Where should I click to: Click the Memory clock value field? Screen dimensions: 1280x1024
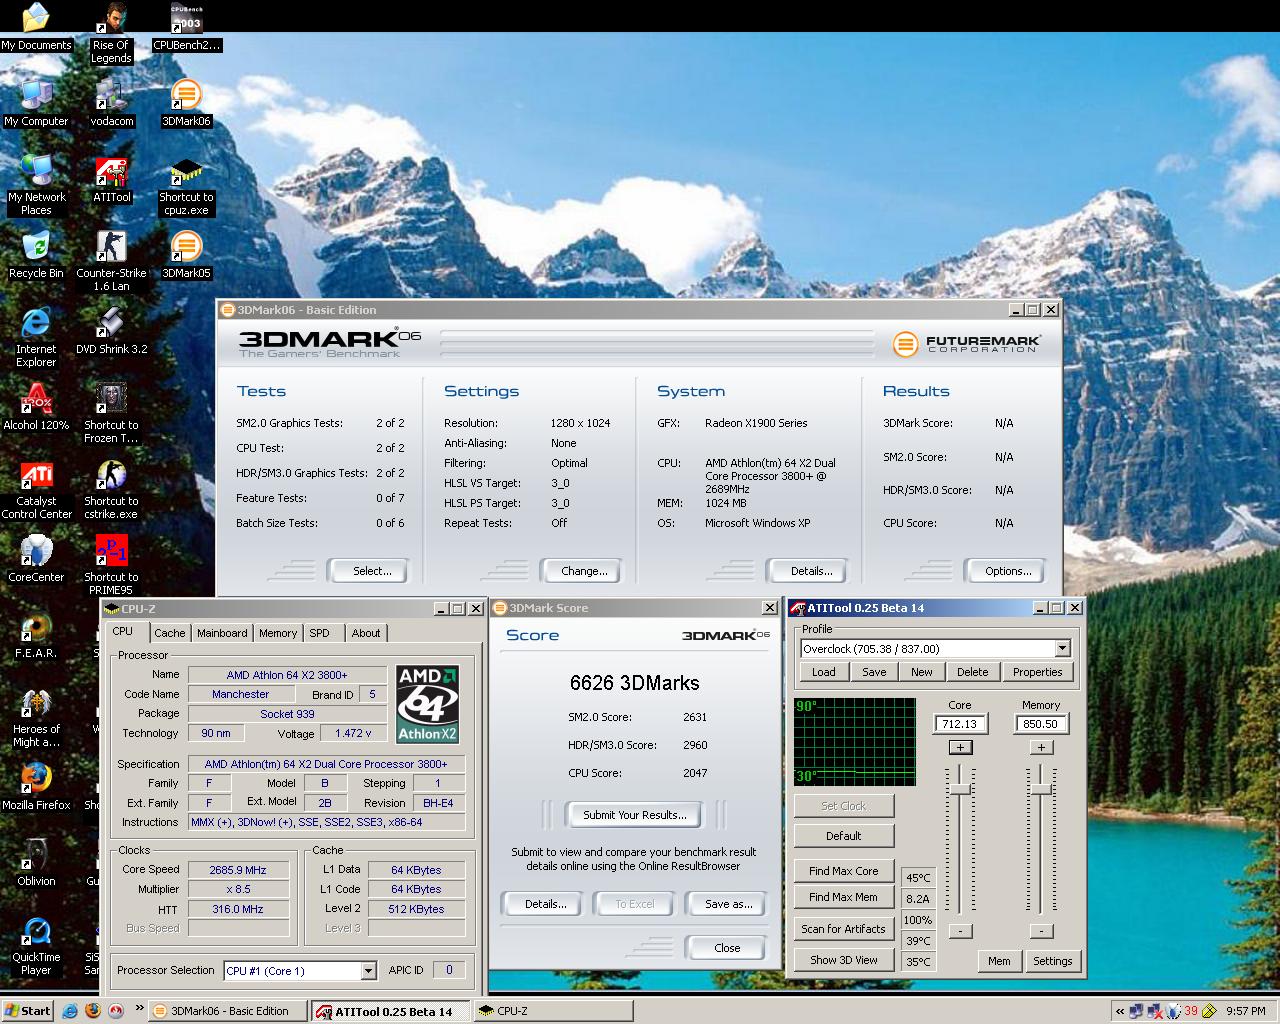coord(1041,724)
